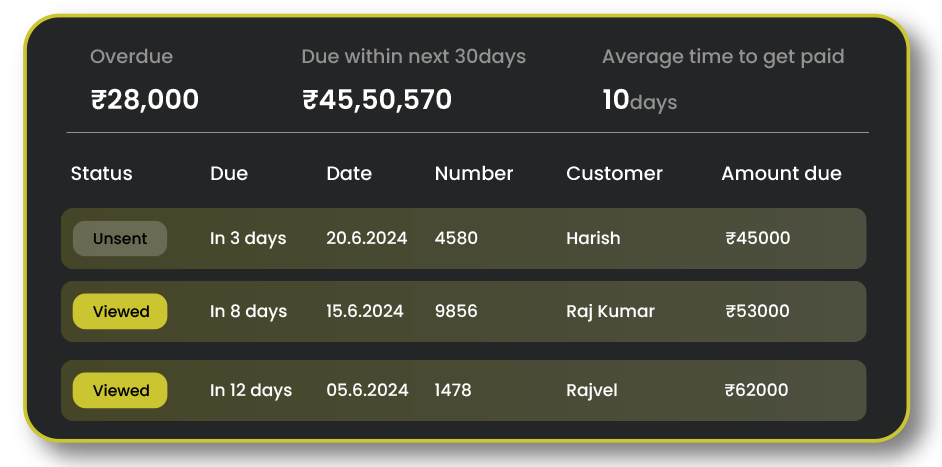Open invoice number 4580

point(456,239)
